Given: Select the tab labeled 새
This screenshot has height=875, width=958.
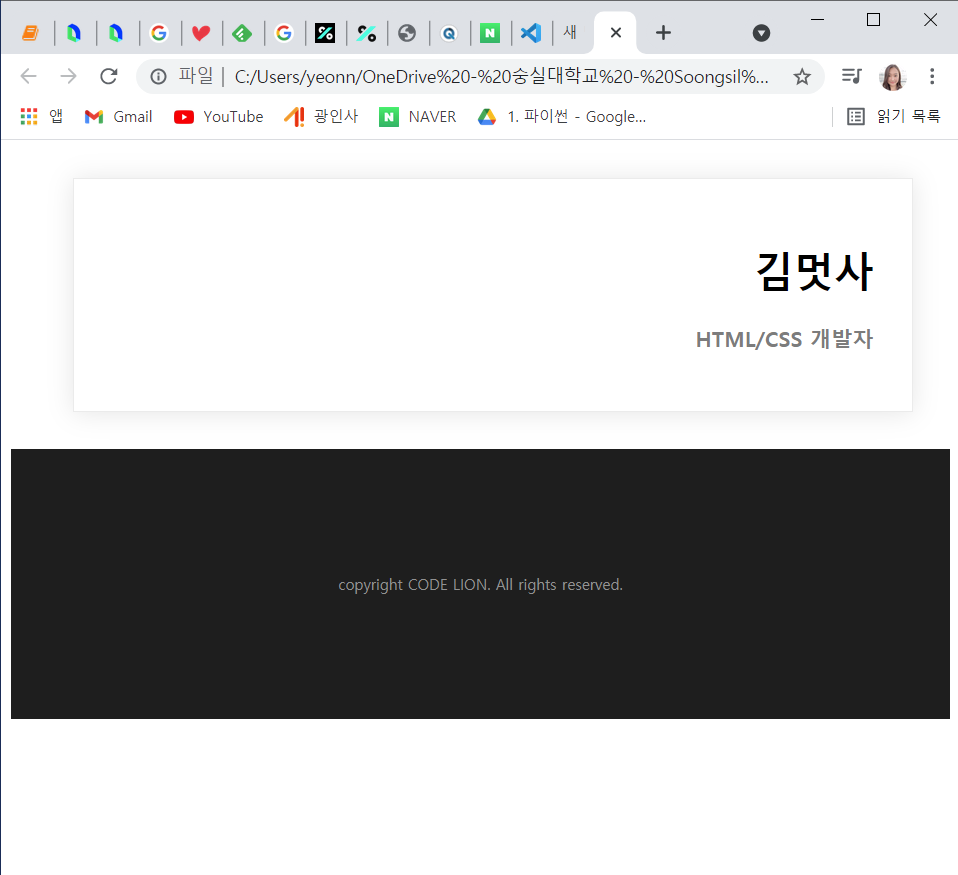Looking at the screenshot, I should coord(570,32).
